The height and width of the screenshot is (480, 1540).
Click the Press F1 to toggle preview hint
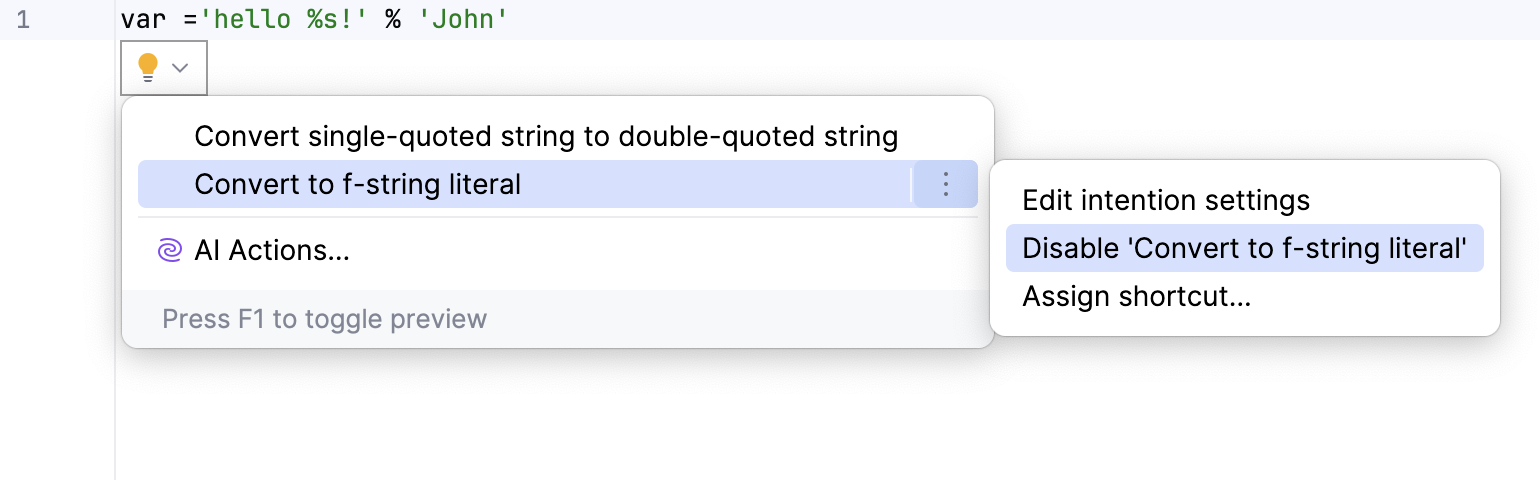click(x=324, y=319)
